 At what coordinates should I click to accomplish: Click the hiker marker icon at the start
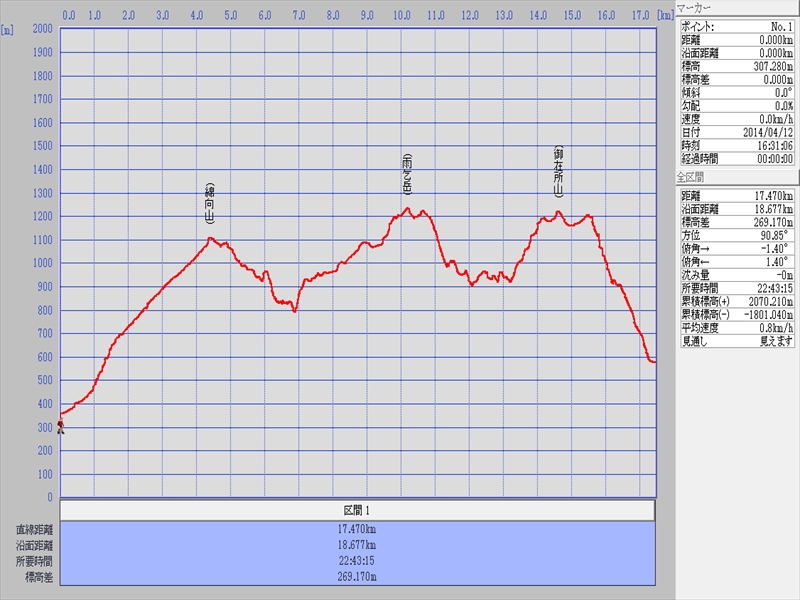pyautogui.click(x=60, y=427)
